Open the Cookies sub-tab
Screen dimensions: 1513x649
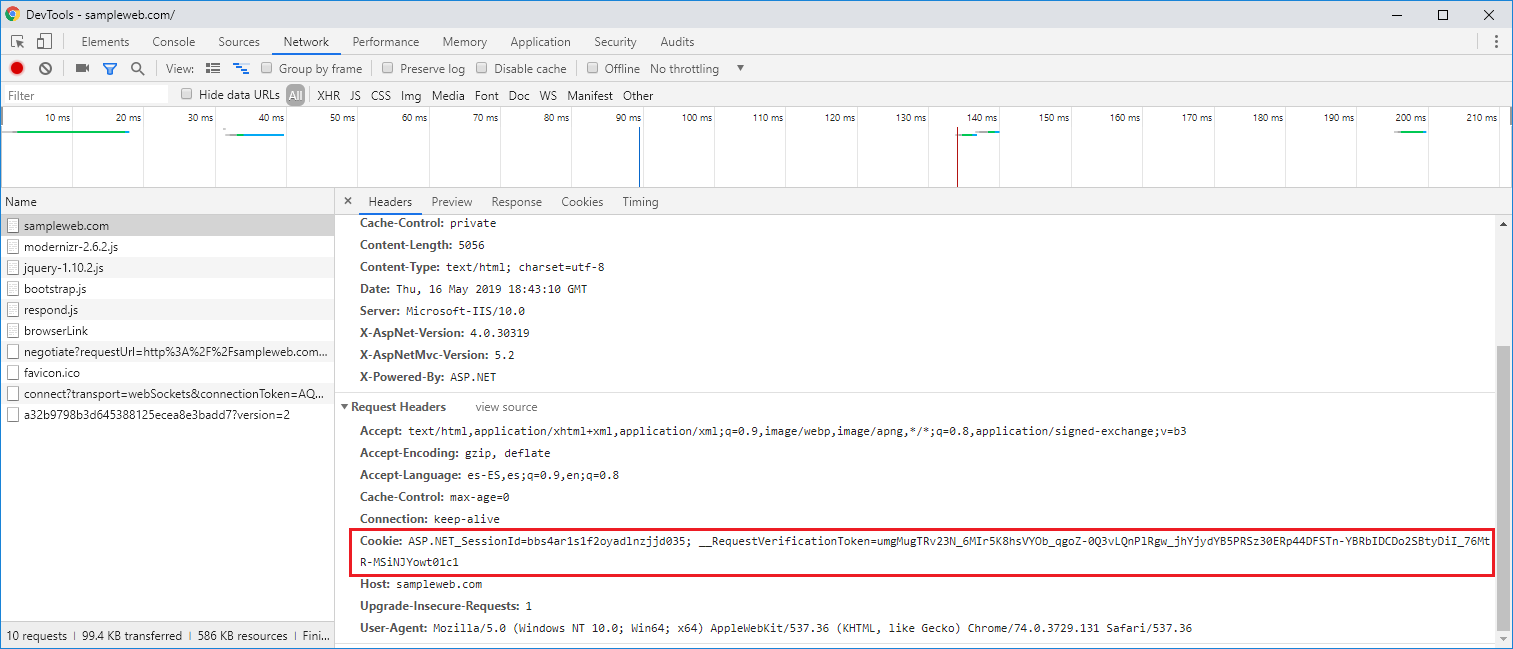(582, 202)
